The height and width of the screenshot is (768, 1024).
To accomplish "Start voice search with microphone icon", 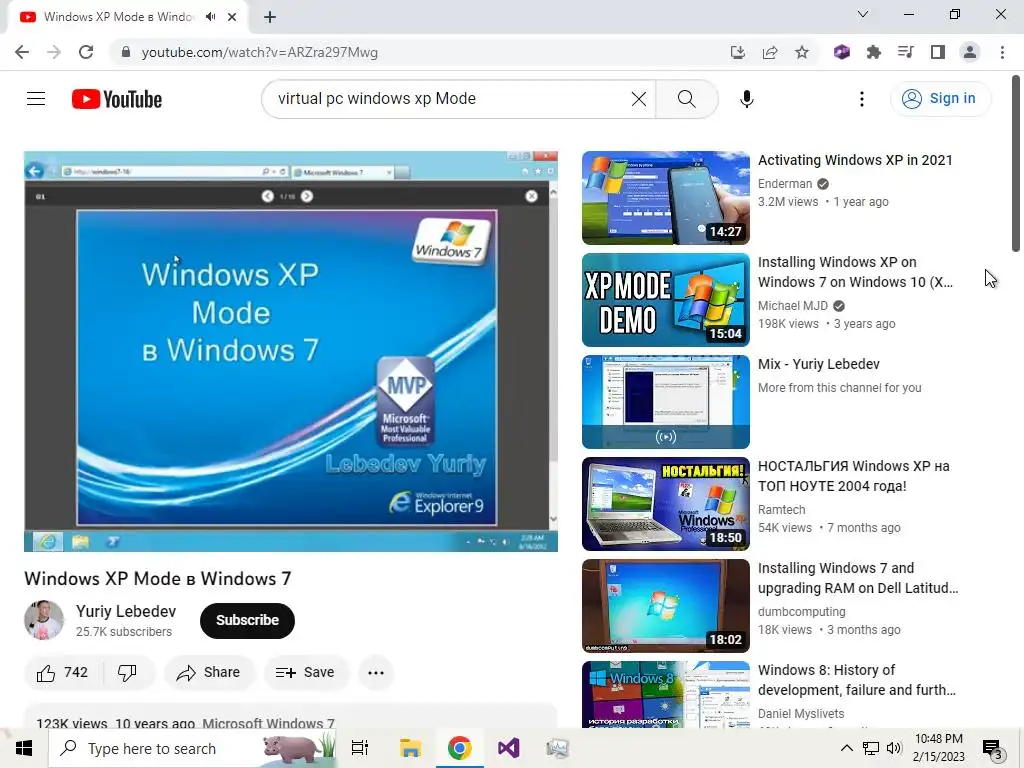I will point(746,99).
